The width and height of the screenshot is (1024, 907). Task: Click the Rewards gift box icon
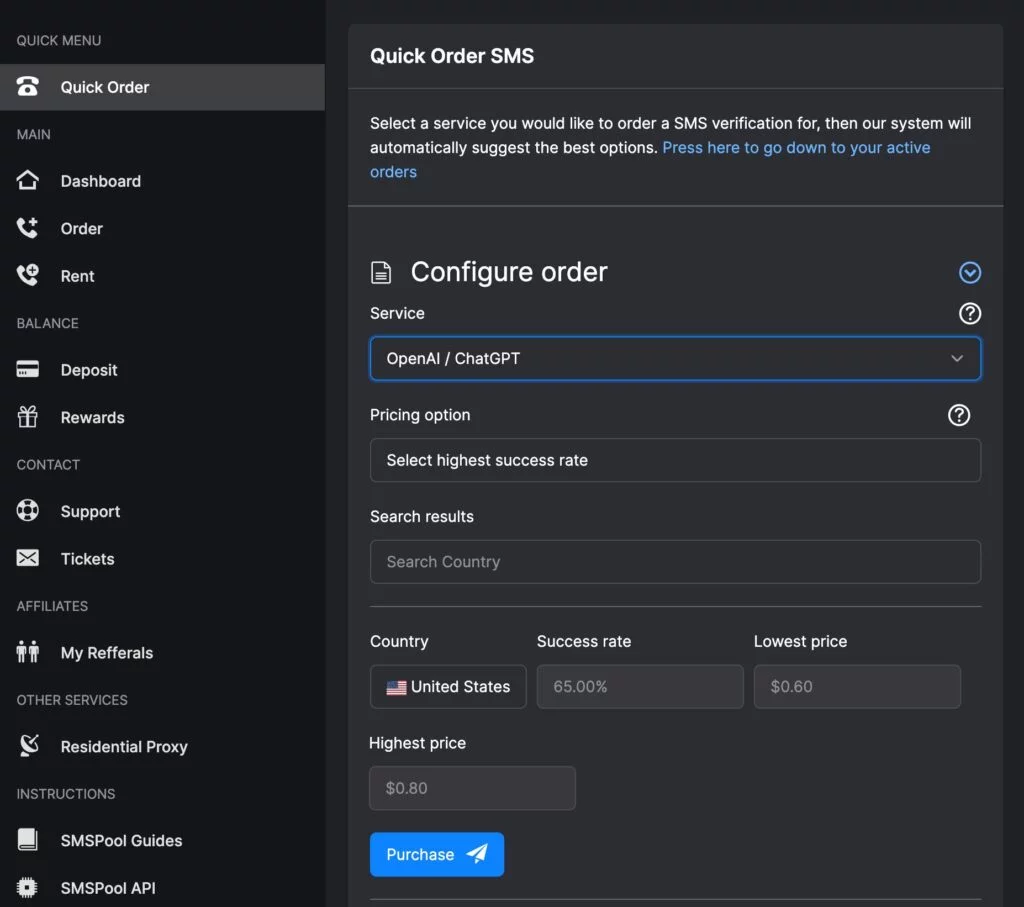coord(28,417)
